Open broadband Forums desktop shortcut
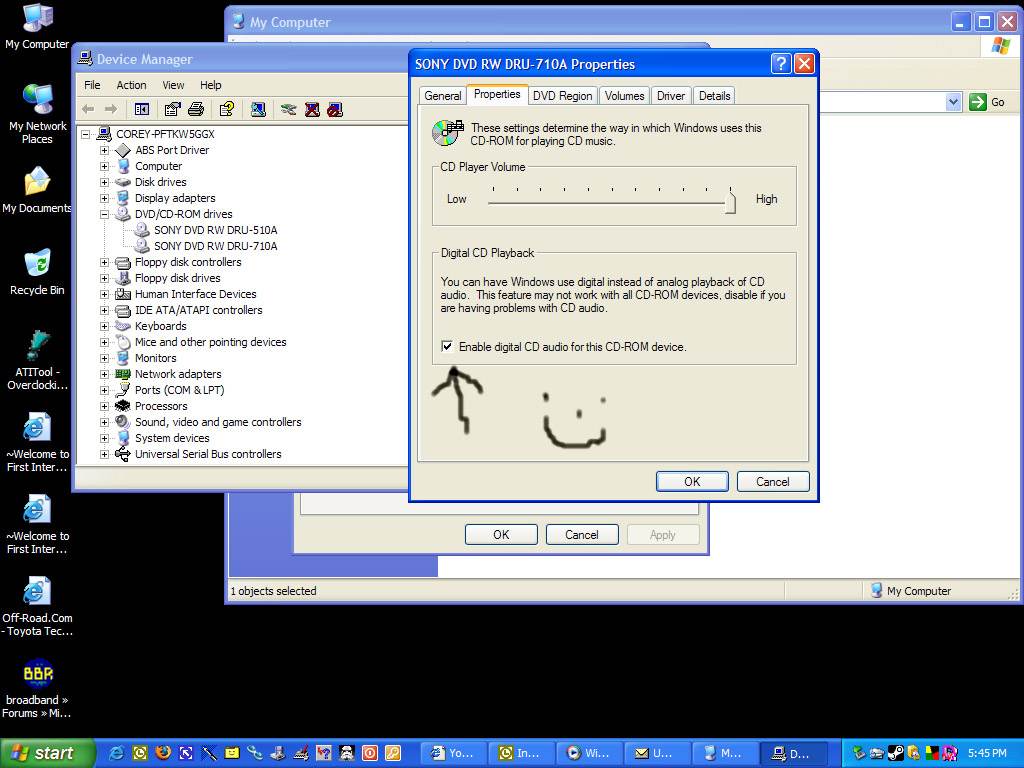 click(37, 688)
